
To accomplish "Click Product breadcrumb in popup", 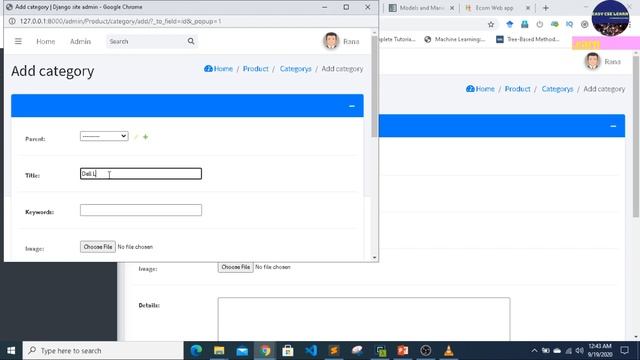I will pos(256,69).
